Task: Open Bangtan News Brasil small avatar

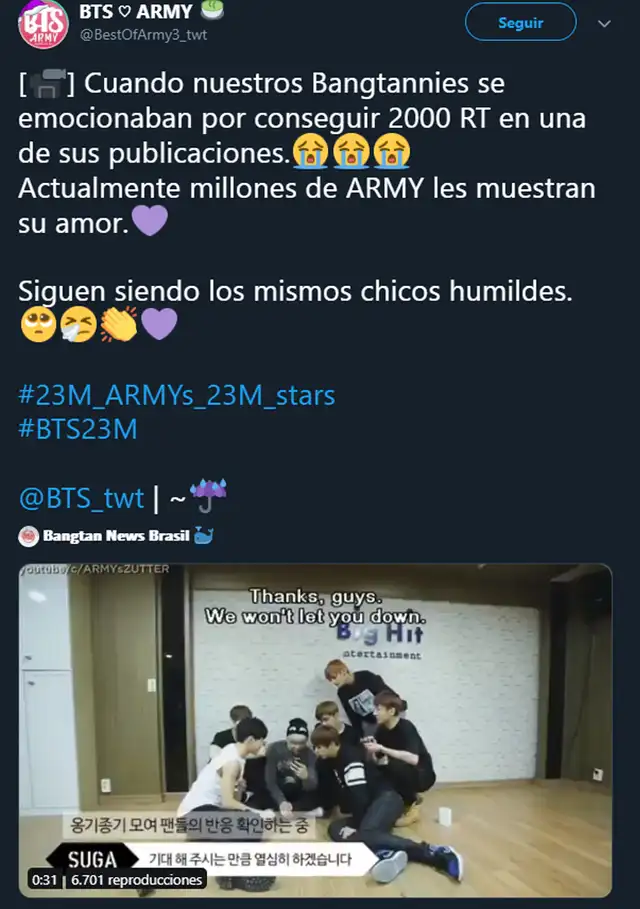Action: pos(28,537)
